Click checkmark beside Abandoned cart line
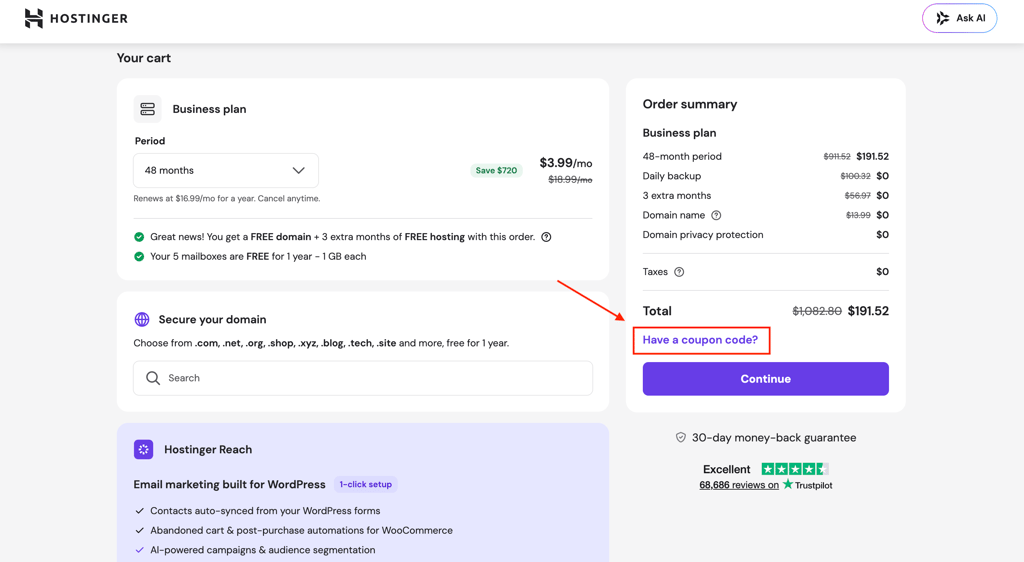 [x=139, y=531]
